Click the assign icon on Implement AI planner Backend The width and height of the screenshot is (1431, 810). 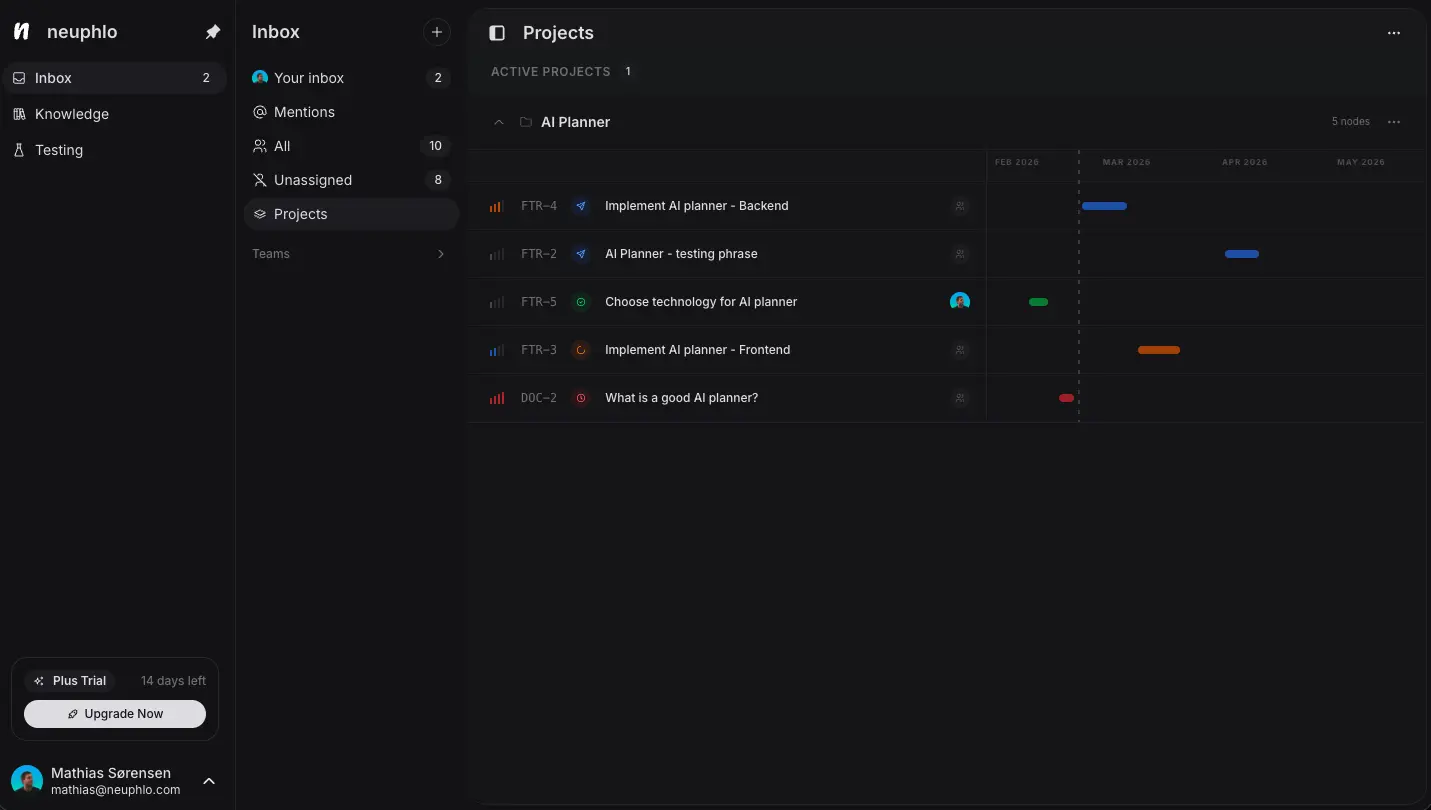[959, 206]
